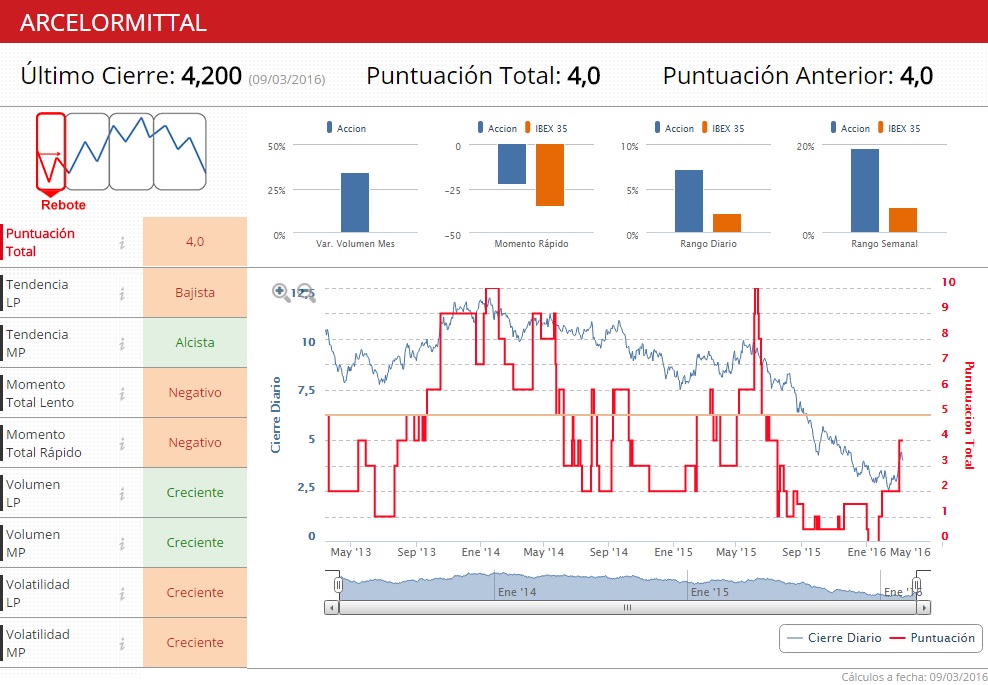The image size is (988, 685).
Task: Click Creciente value for Volatilidad MP
Action: tap(195, 643)
